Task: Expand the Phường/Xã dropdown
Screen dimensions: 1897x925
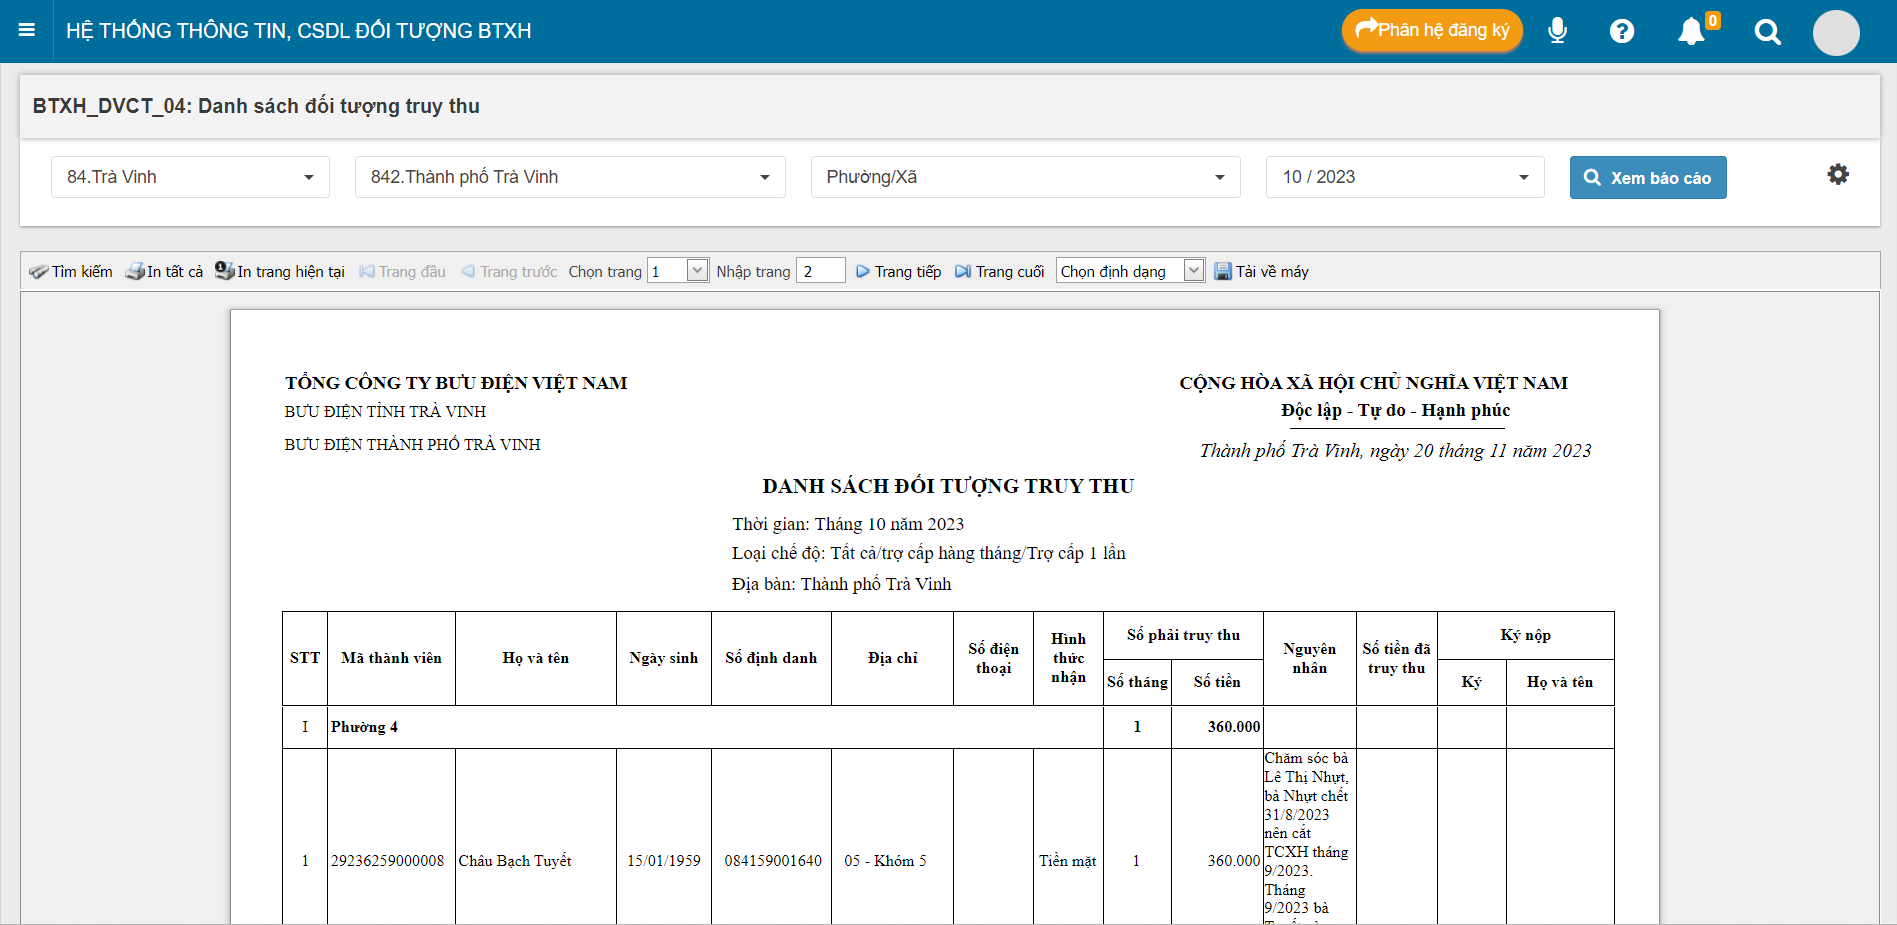Action: 1025,177
